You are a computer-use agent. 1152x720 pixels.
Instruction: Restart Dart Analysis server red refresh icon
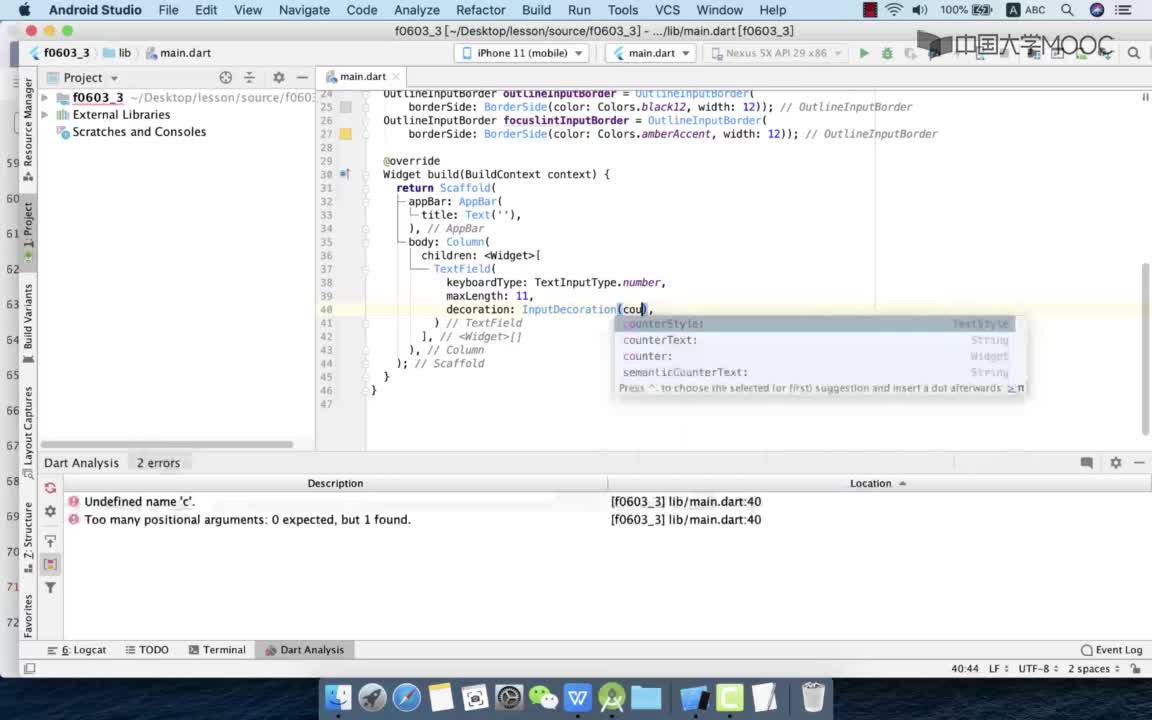pos(50,488)
